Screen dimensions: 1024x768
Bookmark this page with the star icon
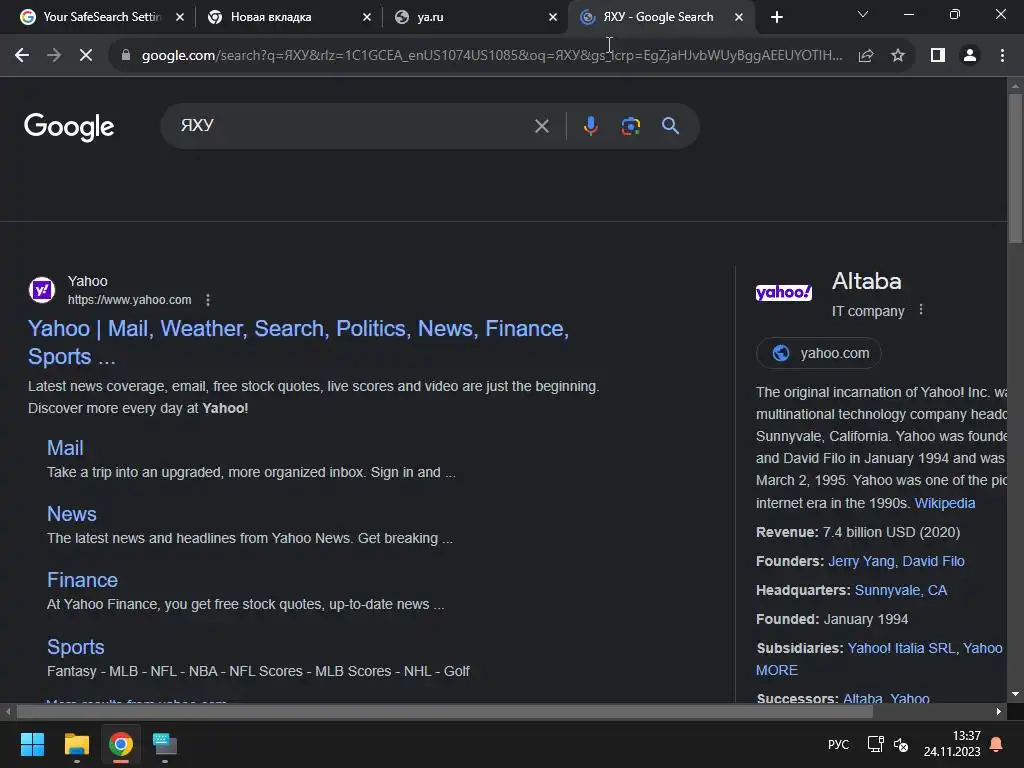[898, 56]
